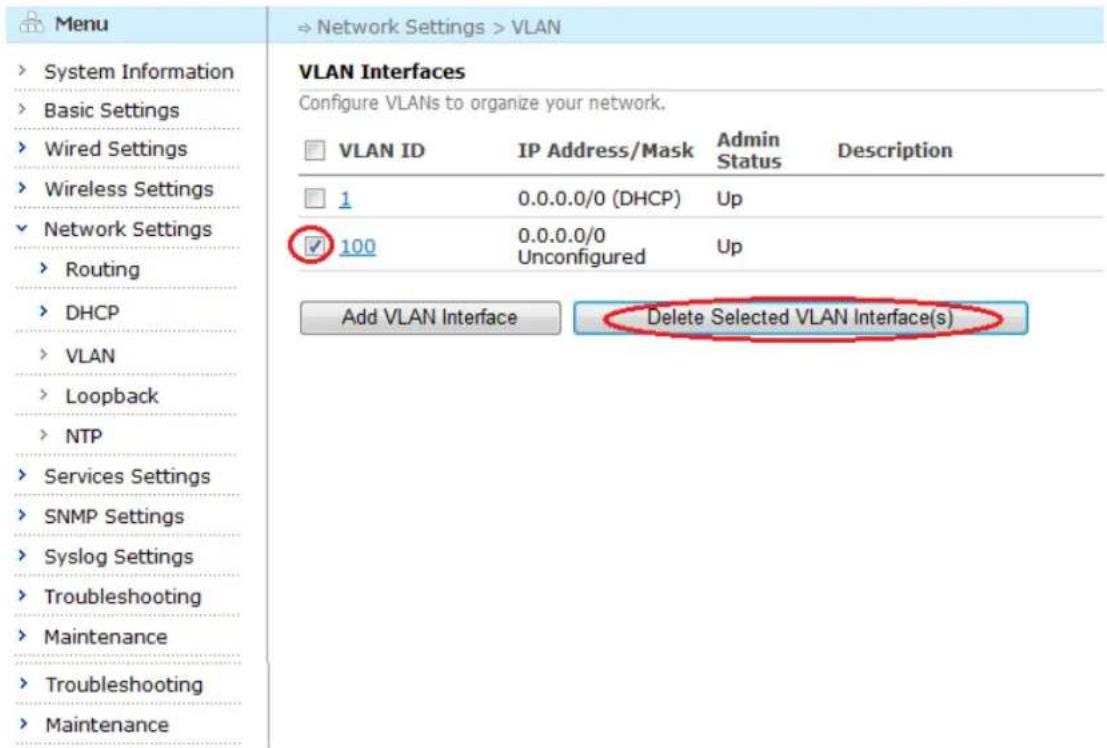The width and height of the screenshot is (1107, 748).
Task: Expand Basic Settings chevron
Action: 22,109
